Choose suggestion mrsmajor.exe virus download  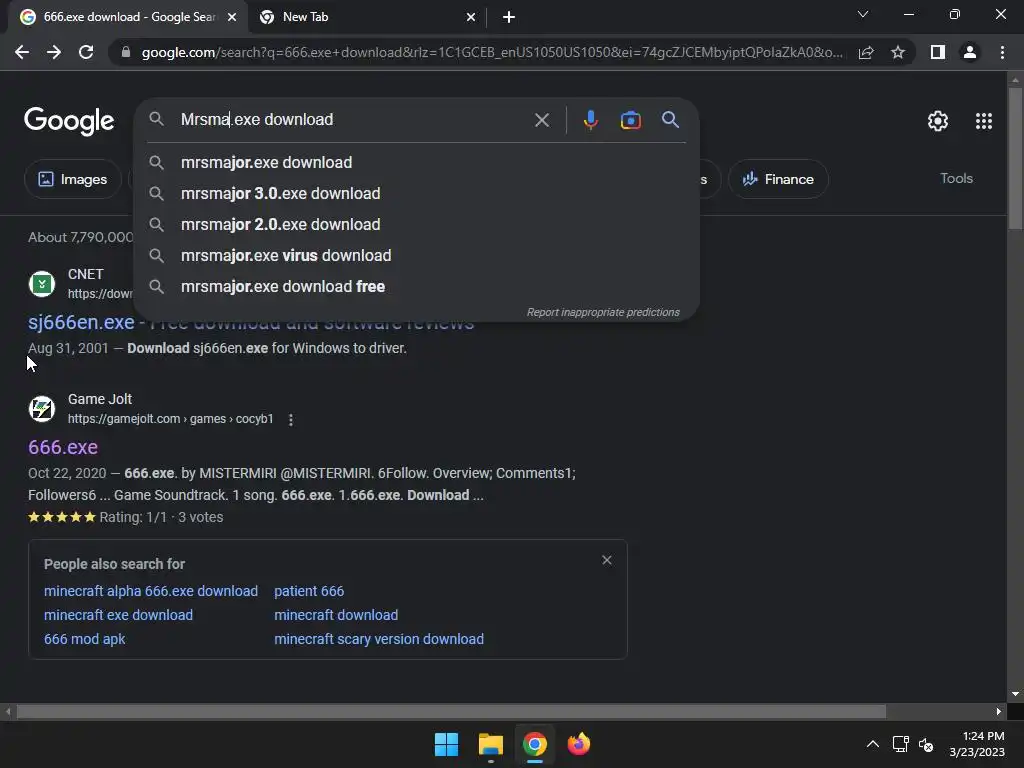[x=416, y=255]
